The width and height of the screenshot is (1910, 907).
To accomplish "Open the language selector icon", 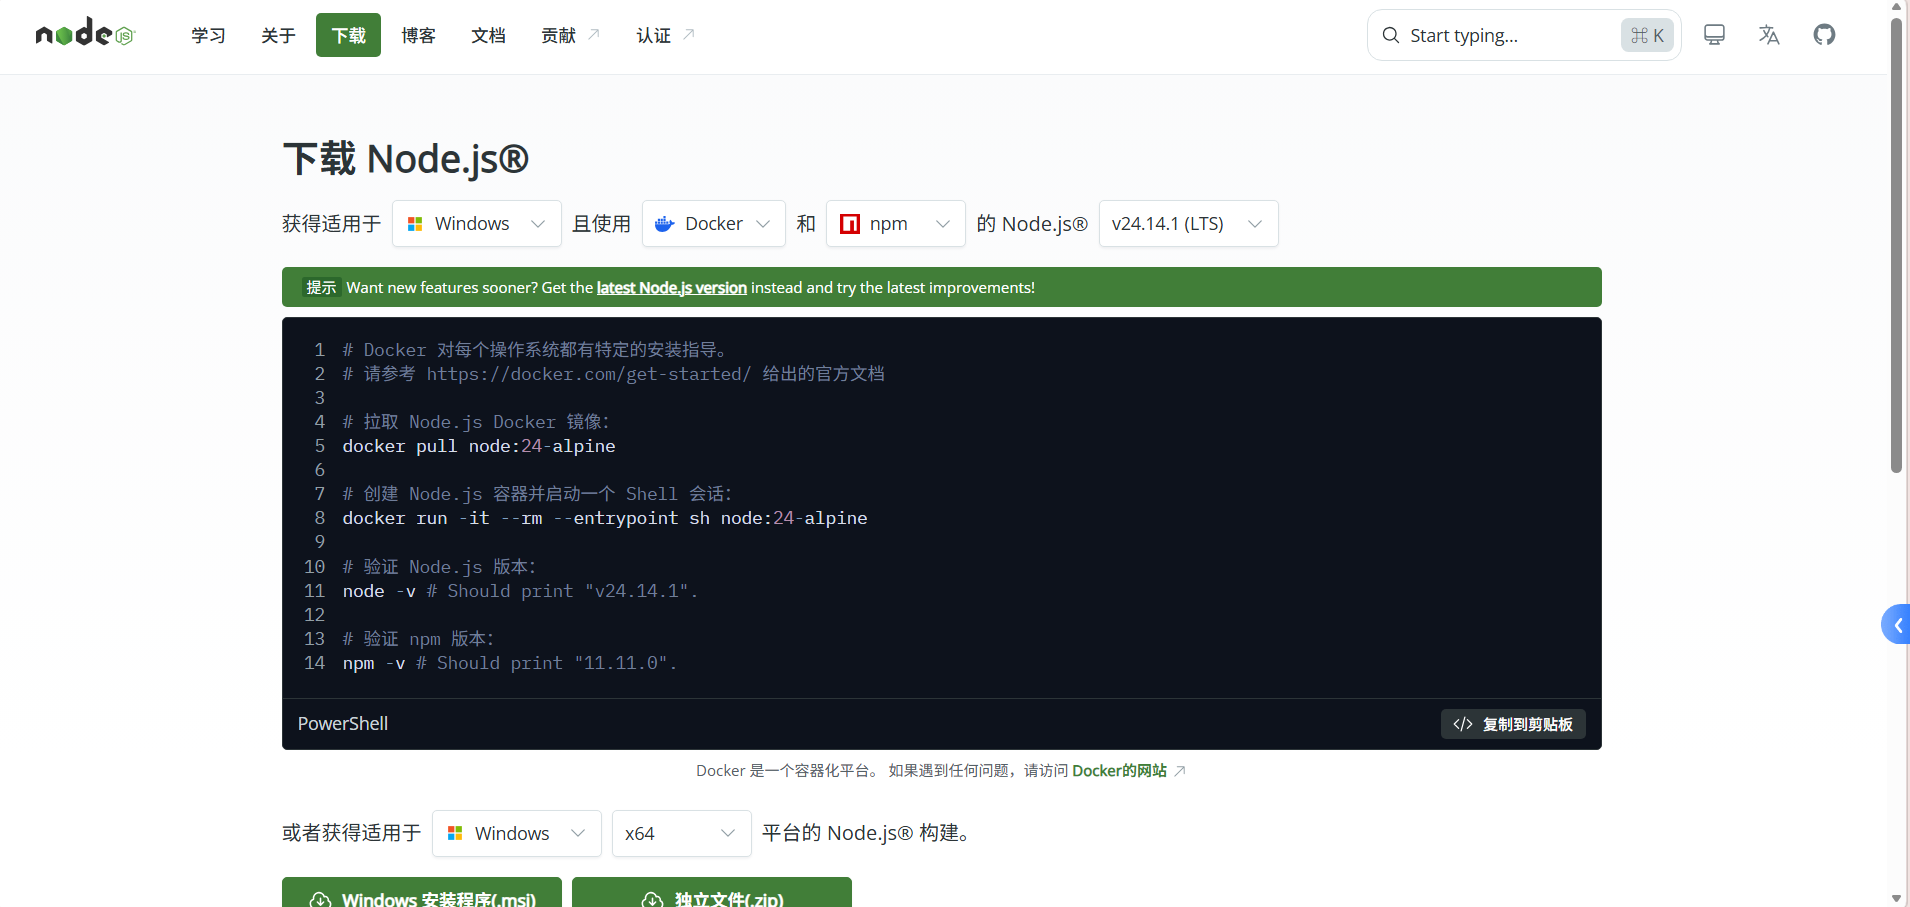I will 1768,35.
